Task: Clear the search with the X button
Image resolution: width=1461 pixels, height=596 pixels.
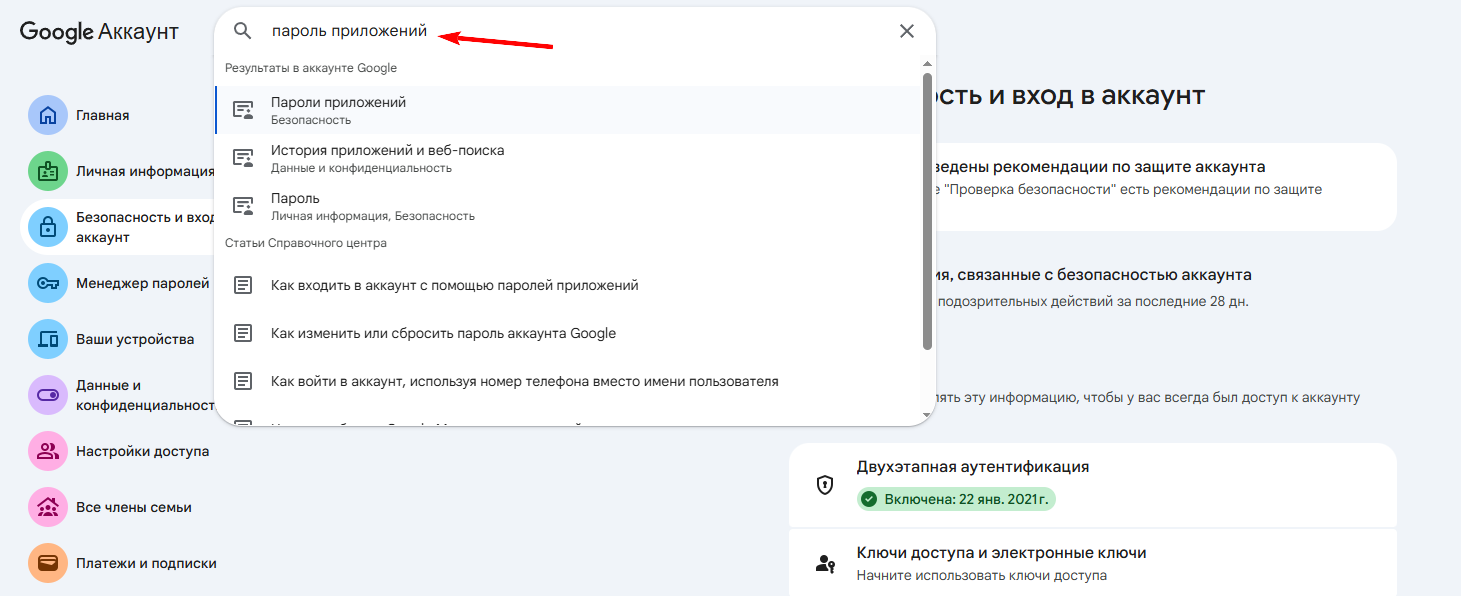Action: tap(906, 31)
